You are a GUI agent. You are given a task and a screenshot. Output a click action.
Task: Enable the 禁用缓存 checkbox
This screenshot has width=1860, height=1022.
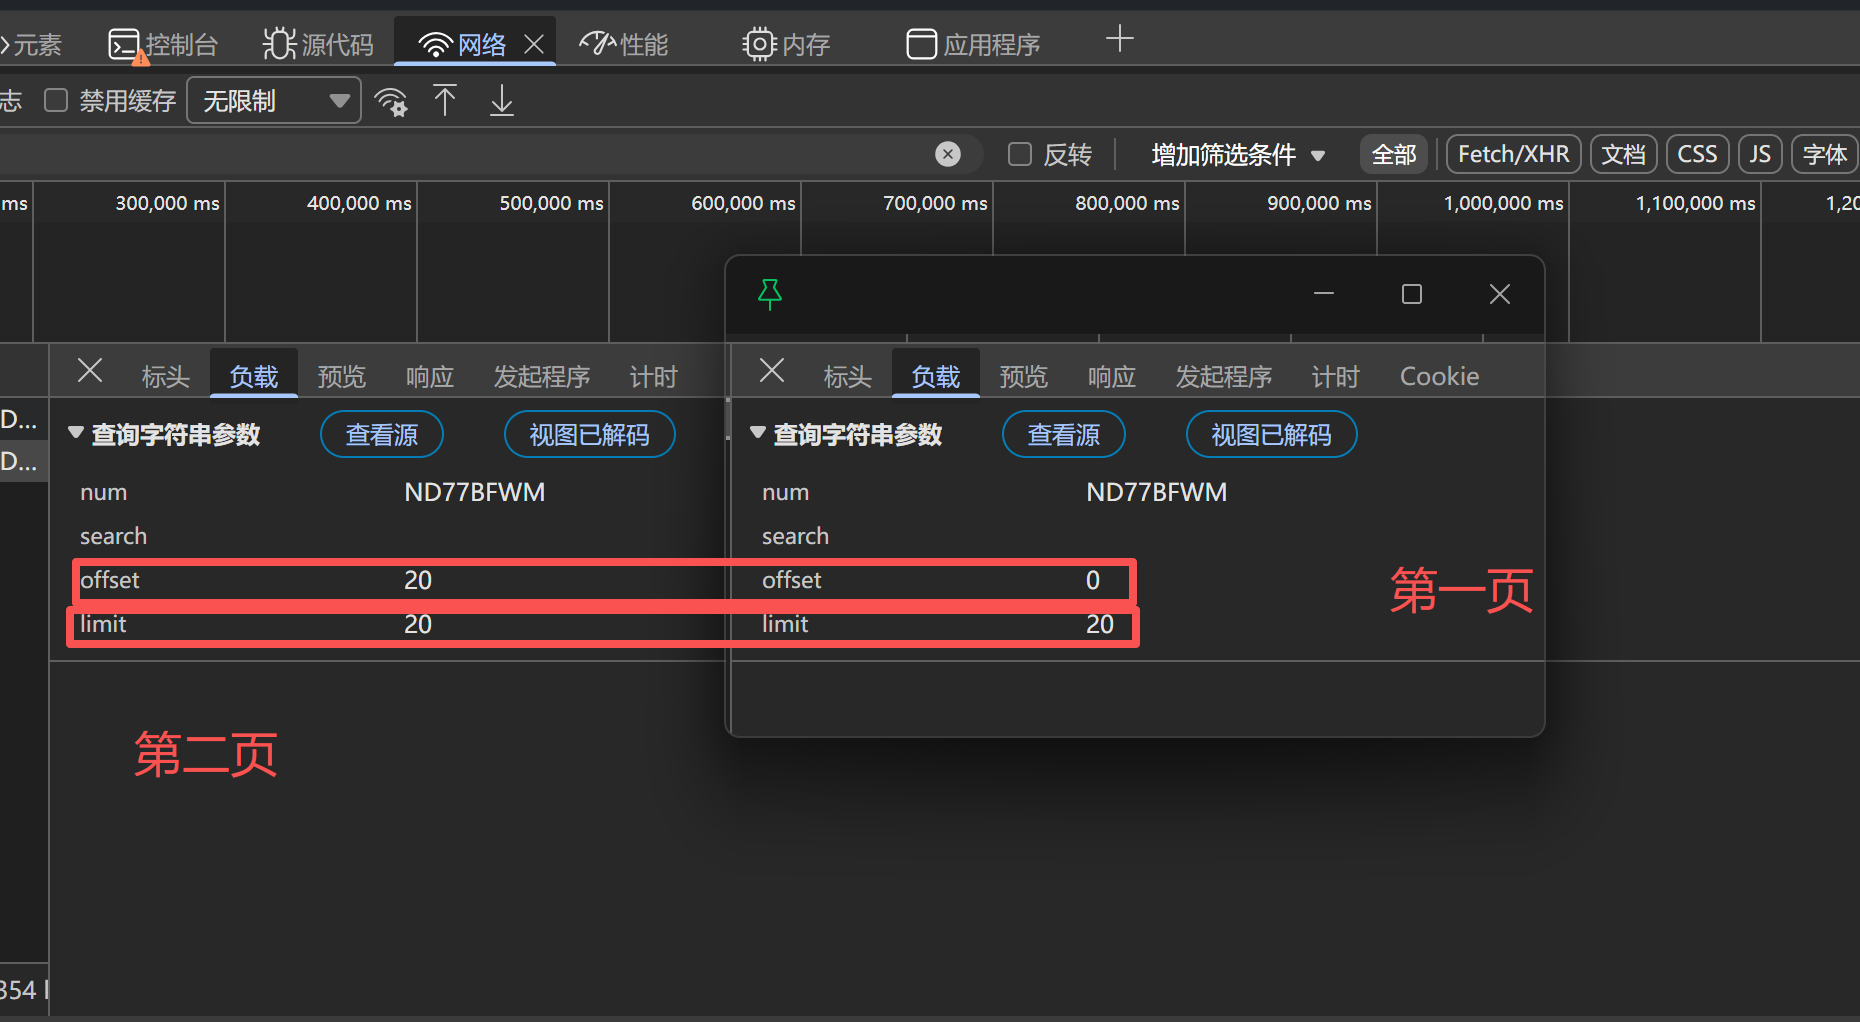click(56, 100)
